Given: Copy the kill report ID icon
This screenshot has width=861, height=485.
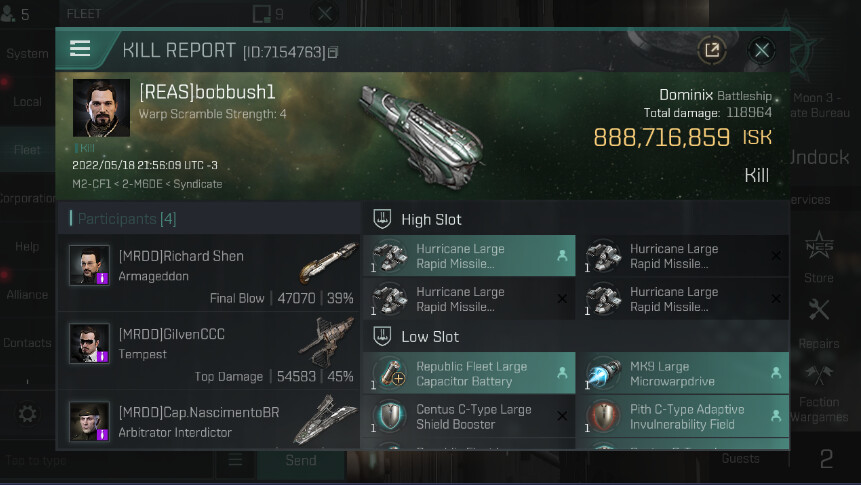Looking at the screenshot, I should coord(333,52).
